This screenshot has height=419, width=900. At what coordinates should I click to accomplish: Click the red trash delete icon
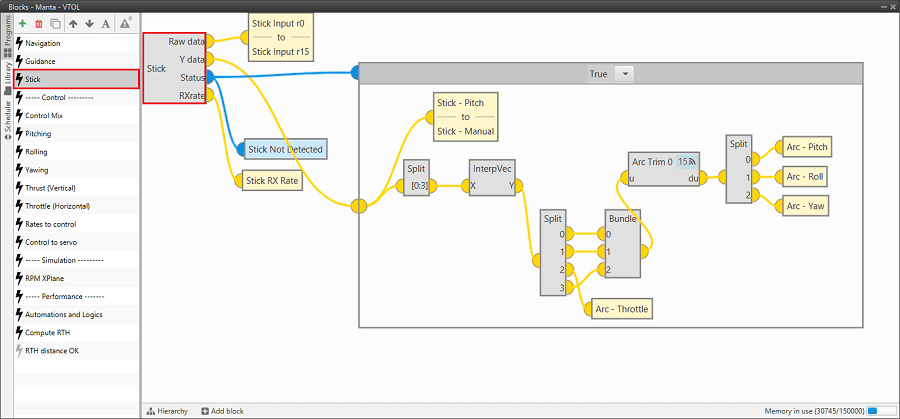click(38, 23)
